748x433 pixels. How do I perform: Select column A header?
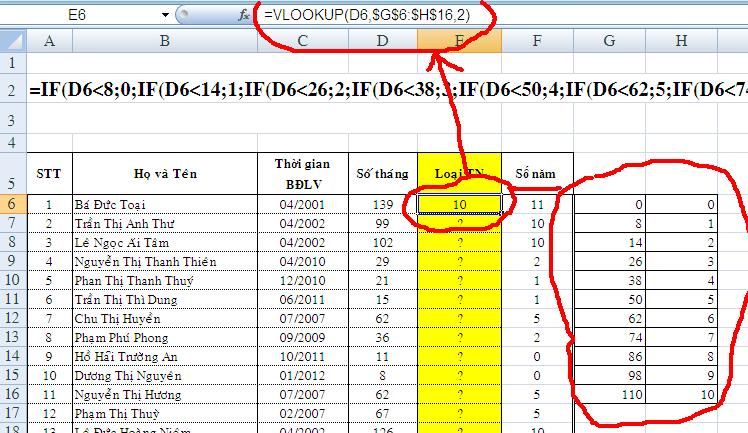click(49, 41)
